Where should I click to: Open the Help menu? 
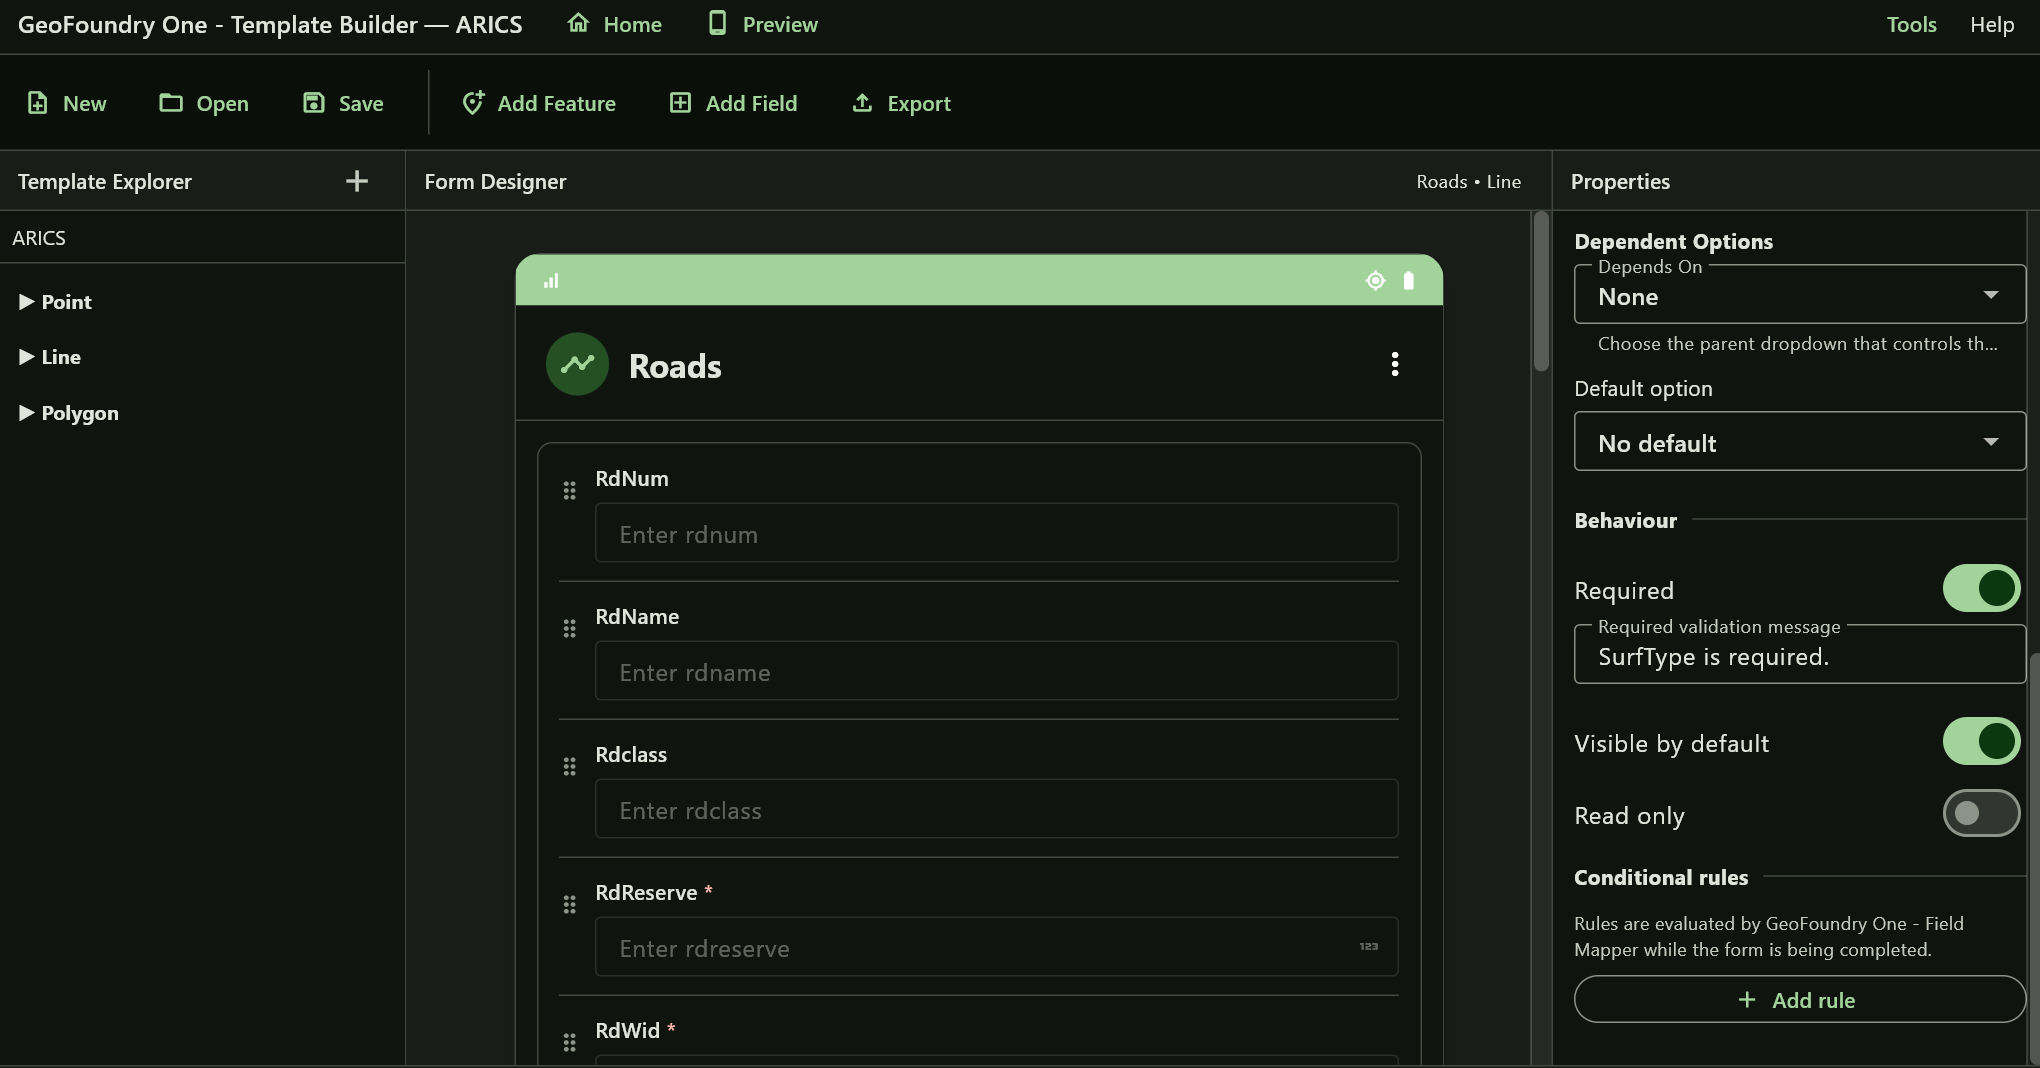[x=1991, y=24]
